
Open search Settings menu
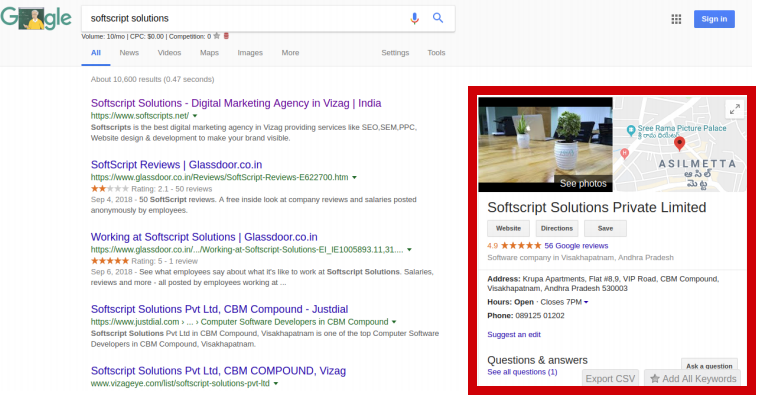[395, 52]
